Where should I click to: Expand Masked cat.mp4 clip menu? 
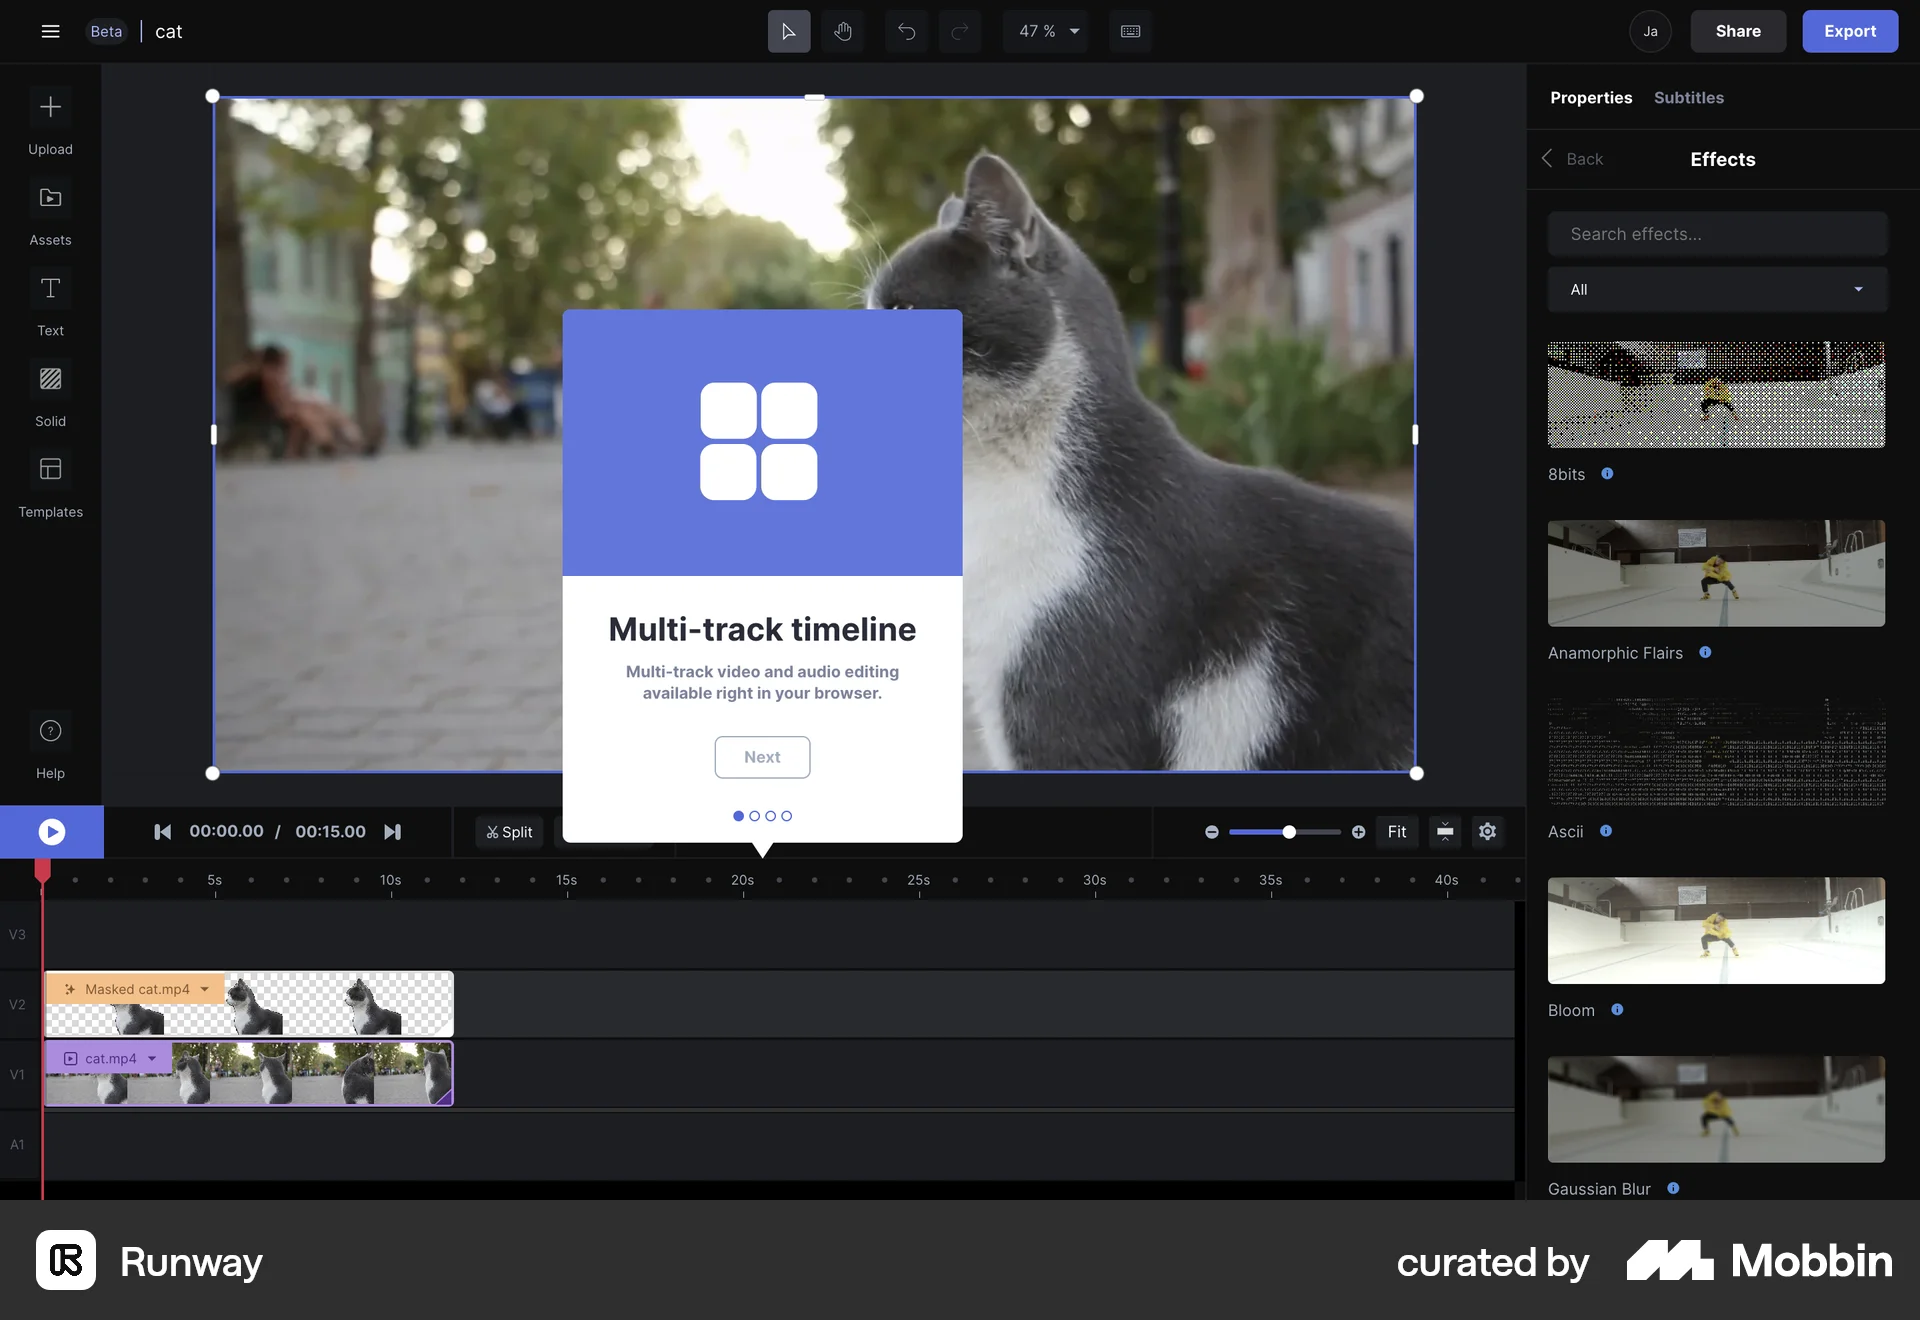pos(205,989)
